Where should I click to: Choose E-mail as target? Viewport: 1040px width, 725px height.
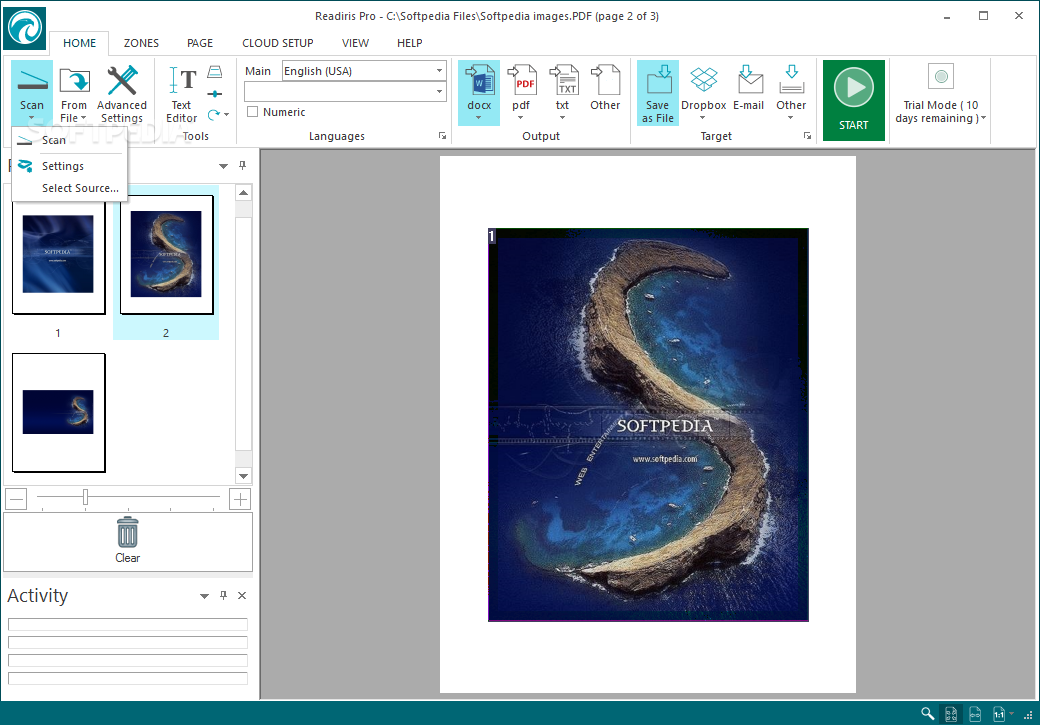[x=749, y=88]
